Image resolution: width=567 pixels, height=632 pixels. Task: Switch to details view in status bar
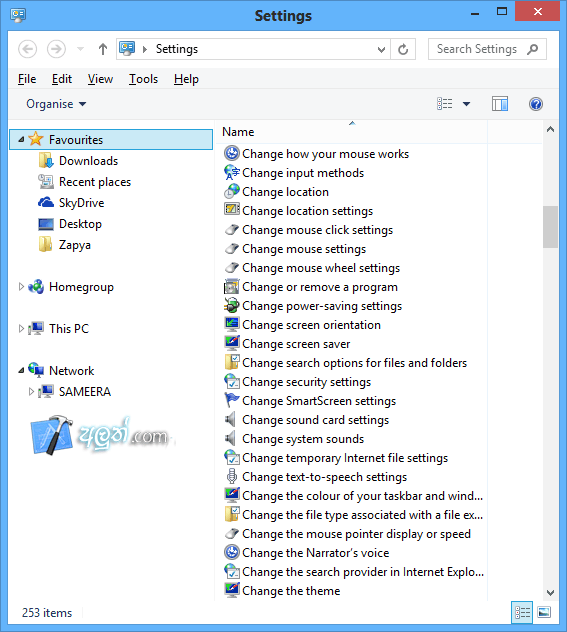[x=522, y=612]
